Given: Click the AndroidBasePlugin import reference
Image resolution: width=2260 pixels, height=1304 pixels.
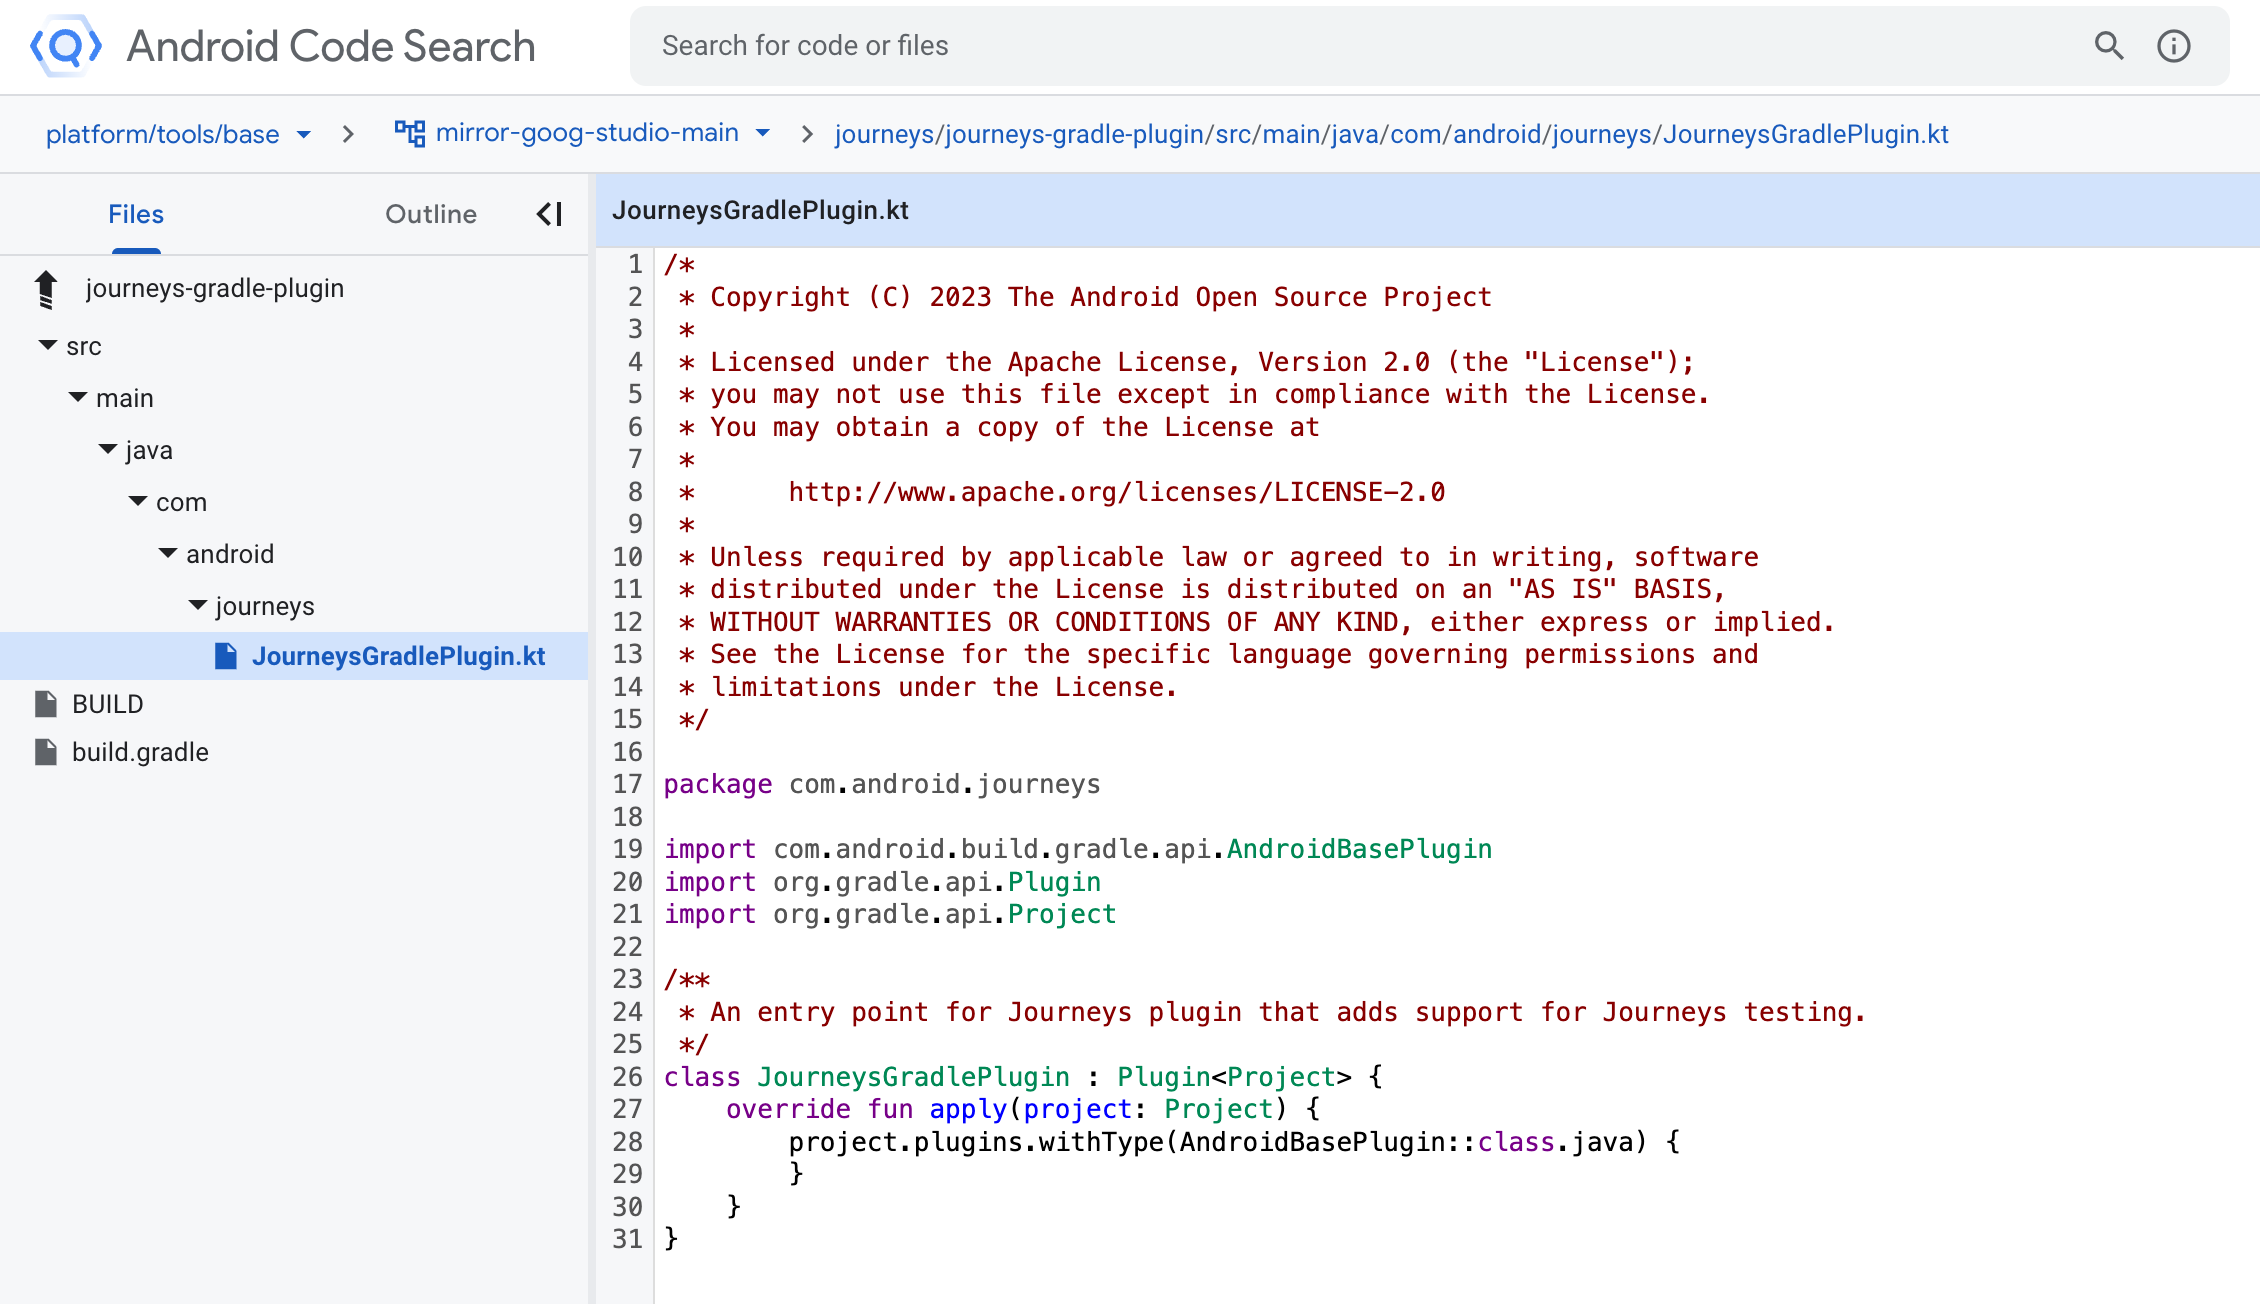Looking at the screenshot, I should pos(1359,849).
